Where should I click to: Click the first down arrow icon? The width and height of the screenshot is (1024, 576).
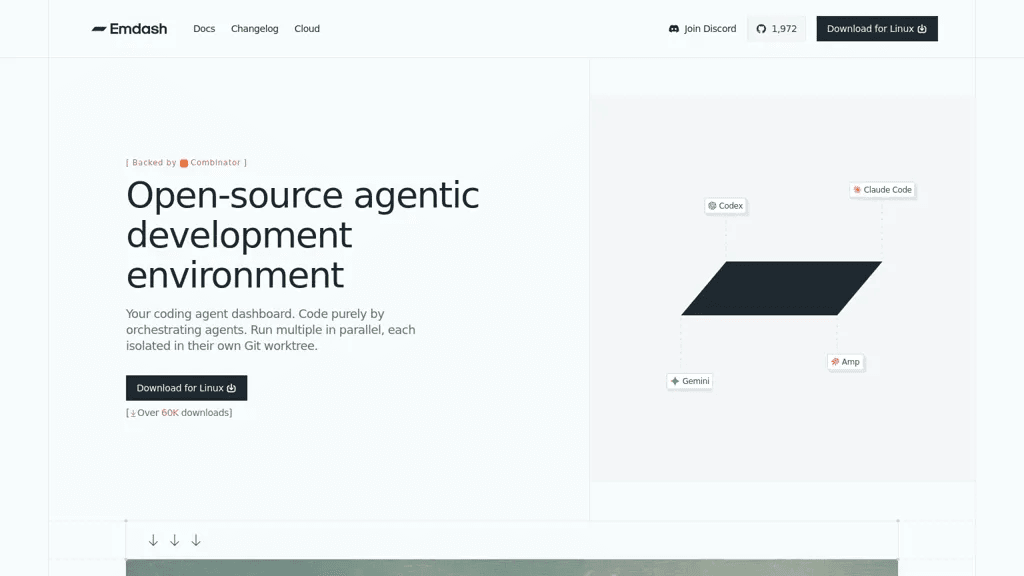[153, 540]
